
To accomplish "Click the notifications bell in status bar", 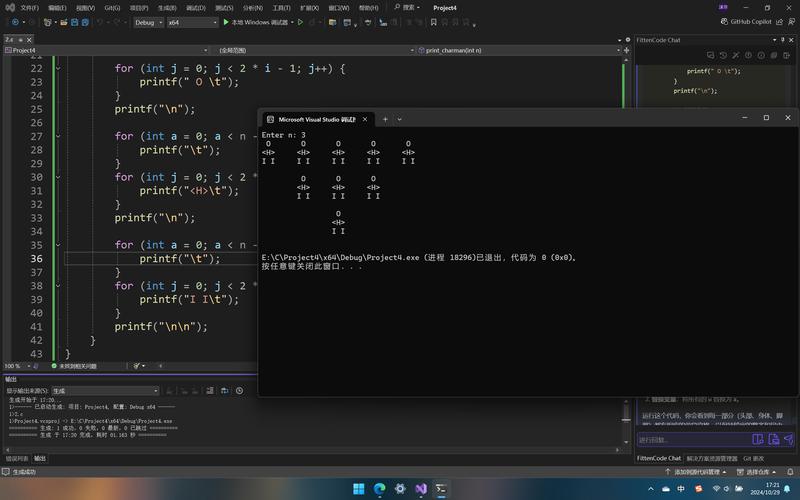I will point(791,472).
